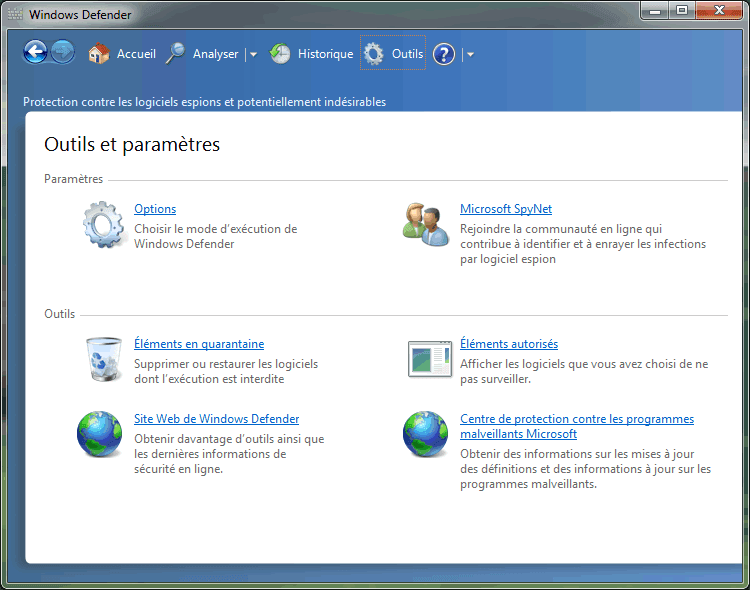The image size is (750, 590).
Task: Open the Éléments autorisés link
Action: coord(509,344)
